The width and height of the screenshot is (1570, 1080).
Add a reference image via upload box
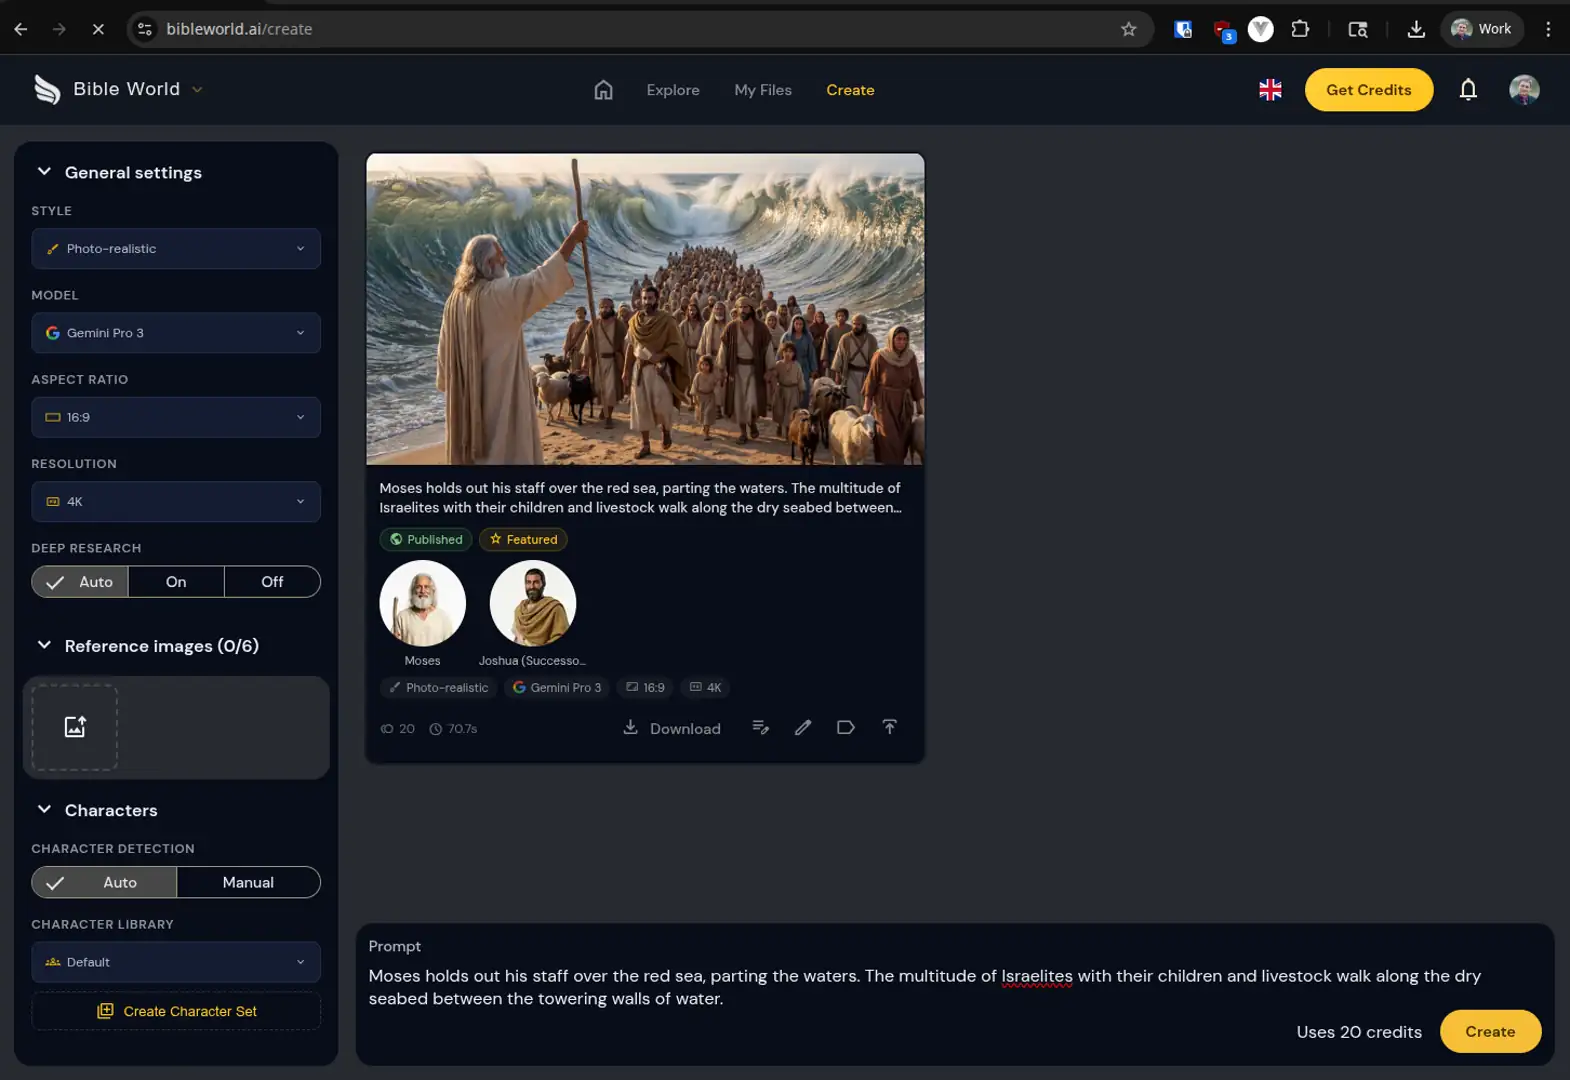click(75, 727)
